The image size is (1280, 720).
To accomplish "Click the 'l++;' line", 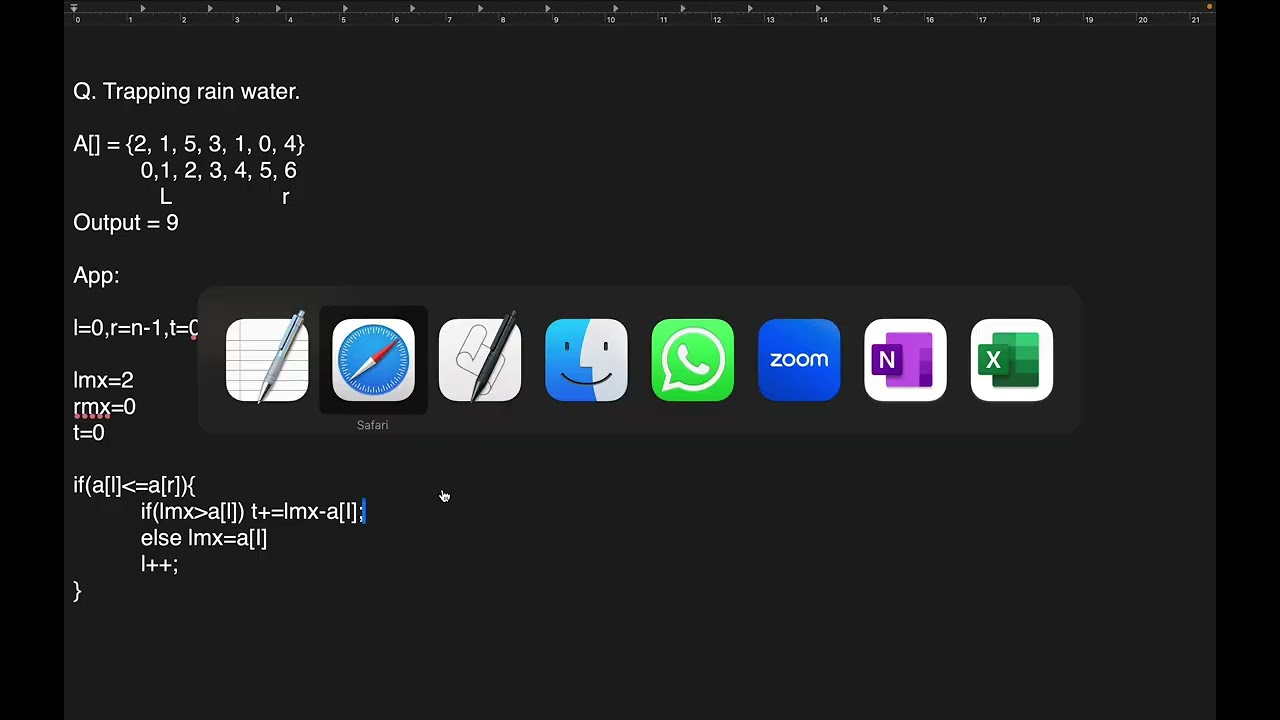I will coord(159,564).
